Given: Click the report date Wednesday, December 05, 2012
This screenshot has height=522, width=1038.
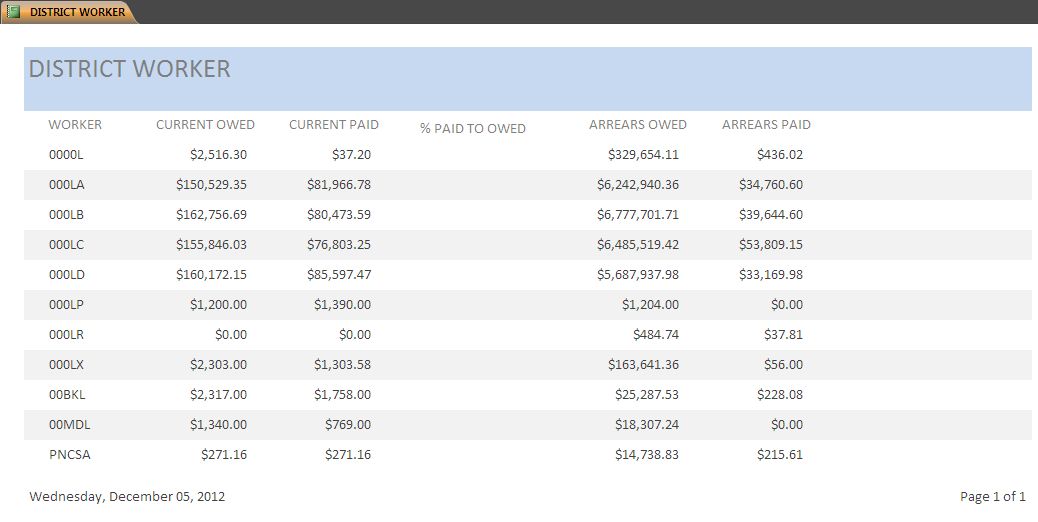Looking at the screenshot, I should tap(127, 496).
